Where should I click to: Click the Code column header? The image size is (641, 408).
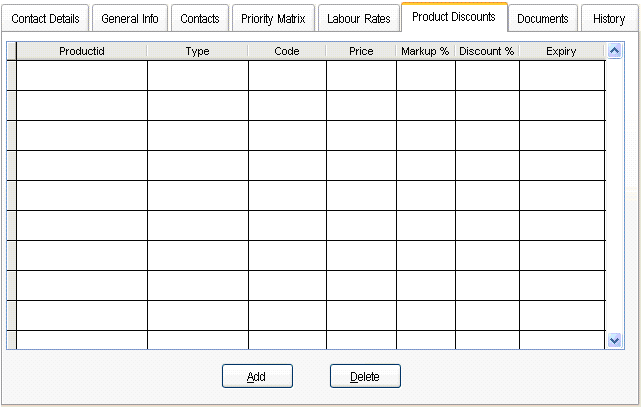click(287, 51)
